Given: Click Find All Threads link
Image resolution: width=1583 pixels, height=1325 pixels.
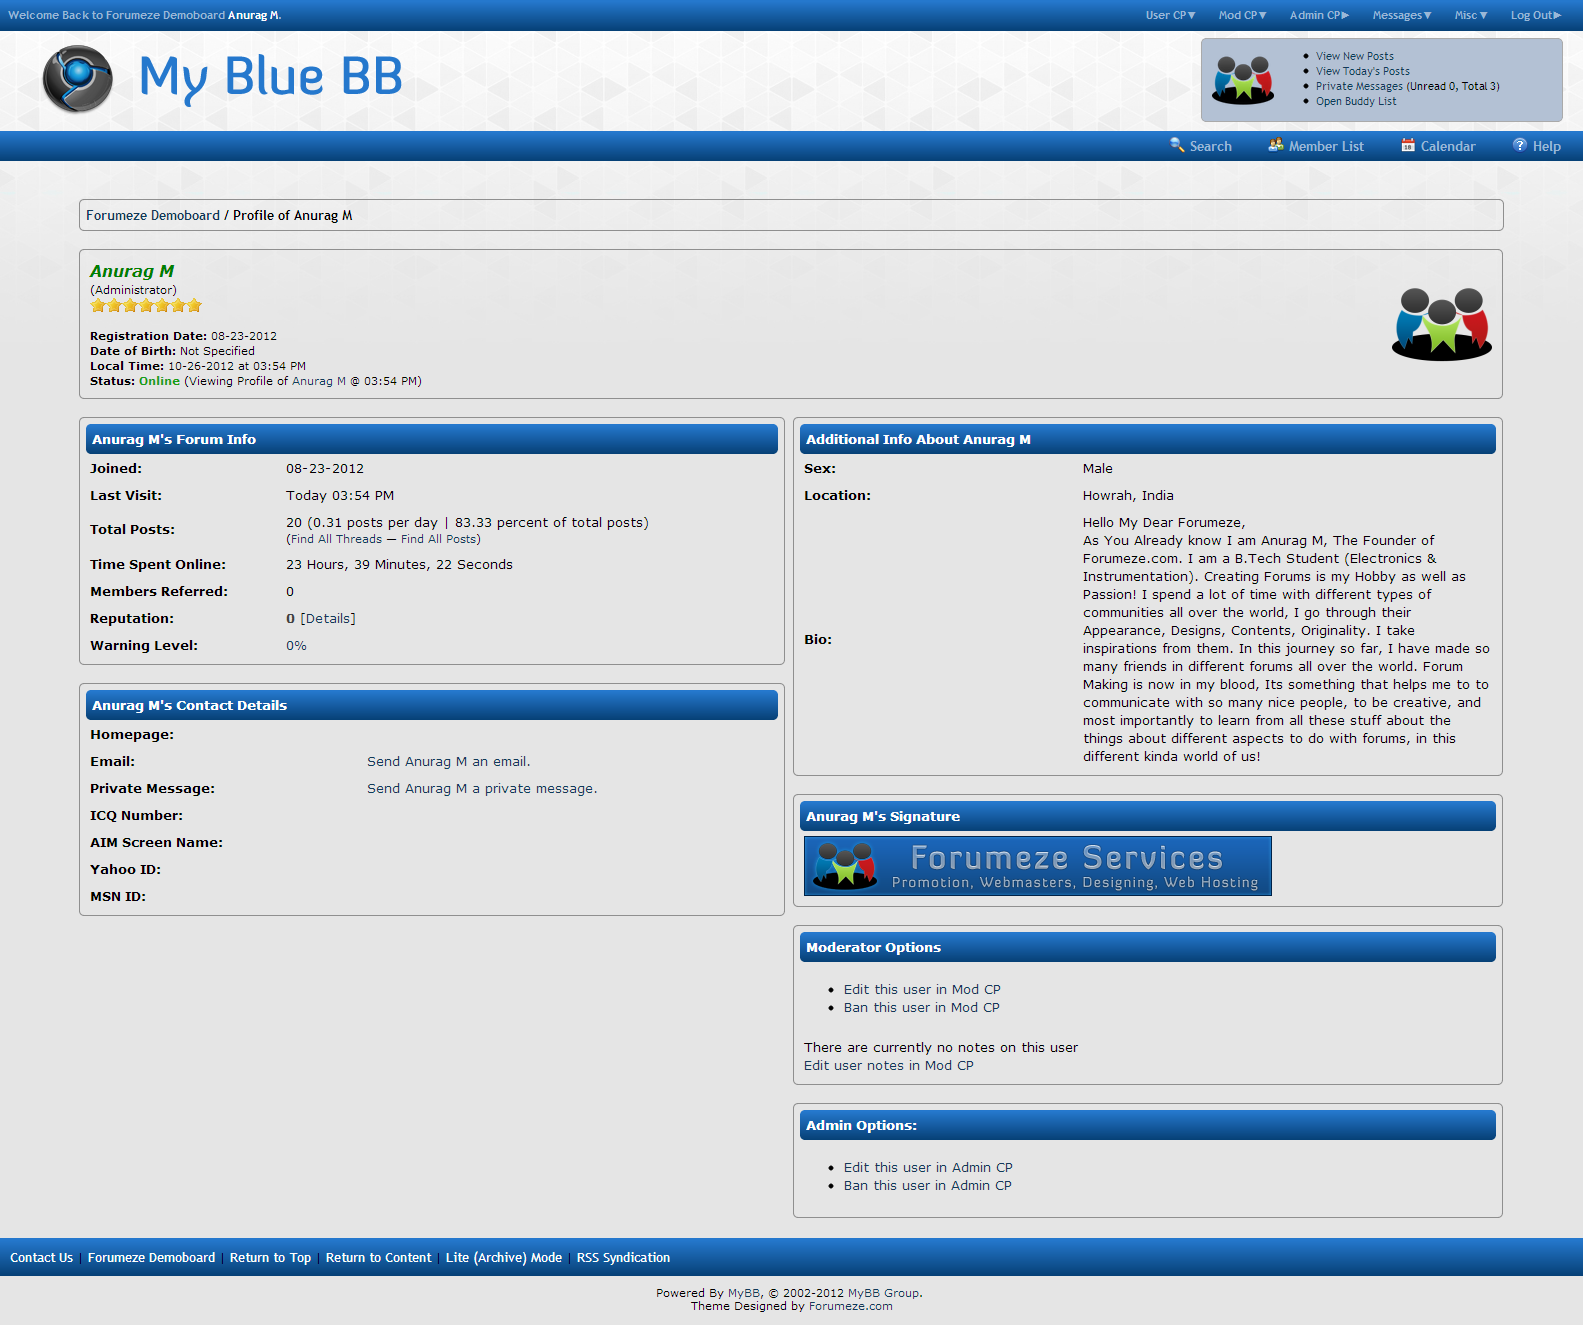Looking at the screenshot, I should point(336,539).
